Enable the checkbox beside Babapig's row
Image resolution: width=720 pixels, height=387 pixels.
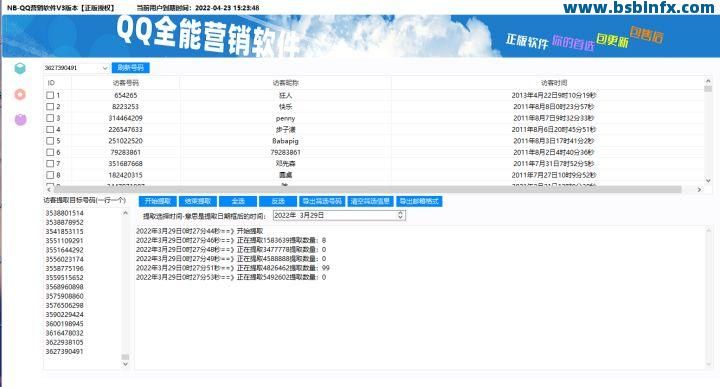tap(50, 141)
